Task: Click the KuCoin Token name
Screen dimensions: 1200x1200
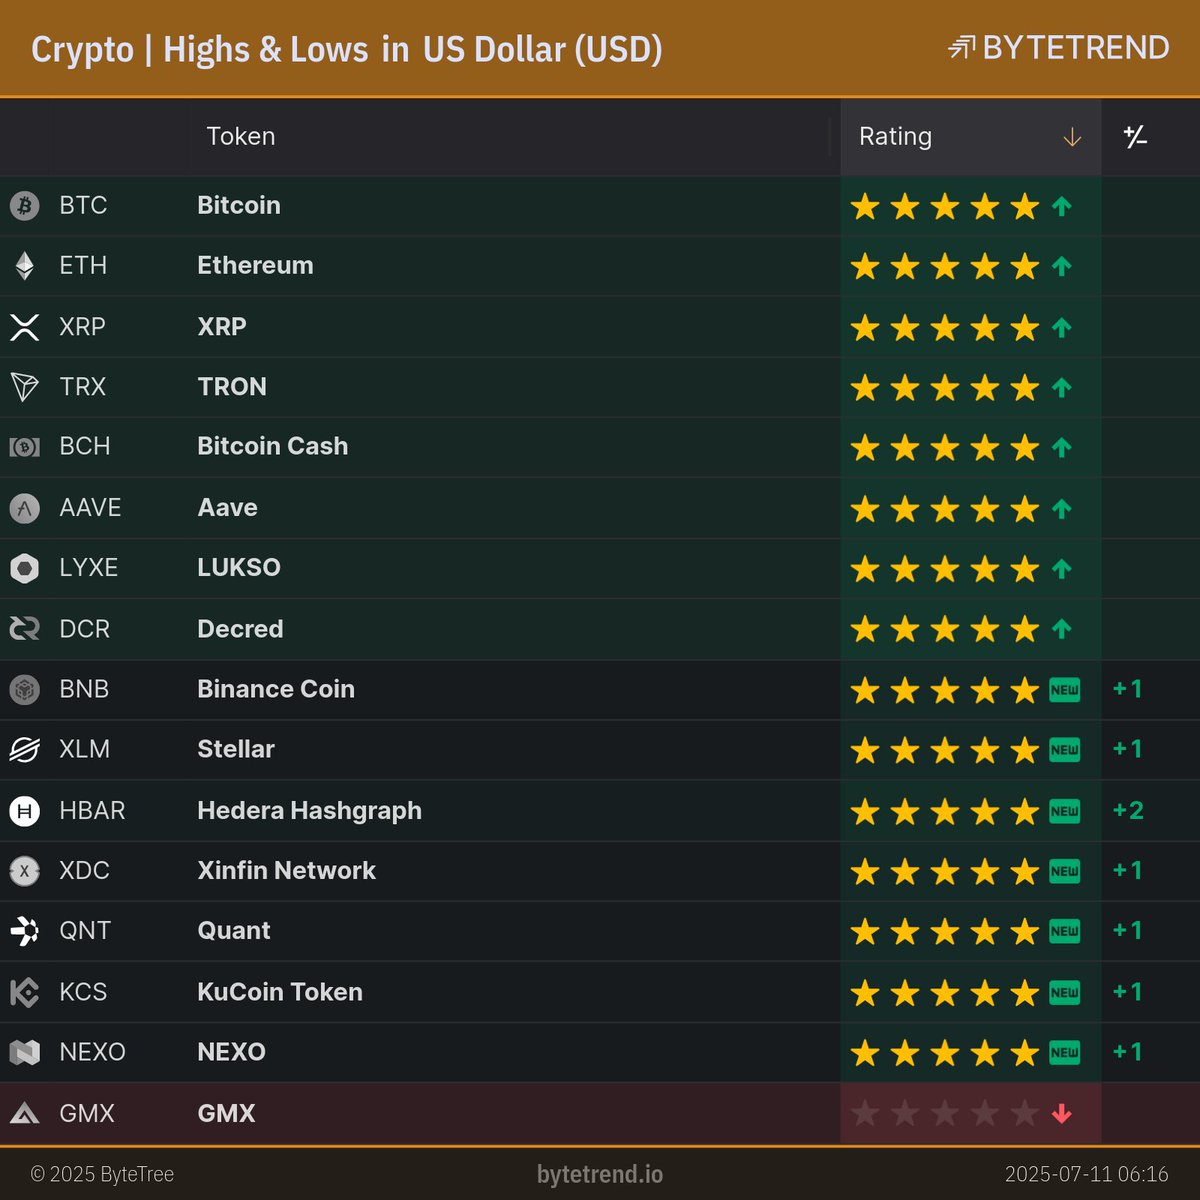Action: 280,992
